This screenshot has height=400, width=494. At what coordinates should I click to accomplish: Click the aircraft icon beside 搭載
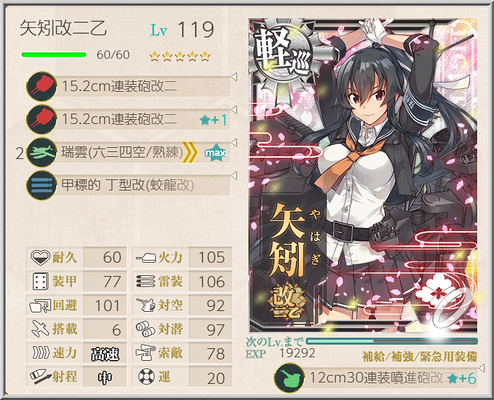point(40,329)
